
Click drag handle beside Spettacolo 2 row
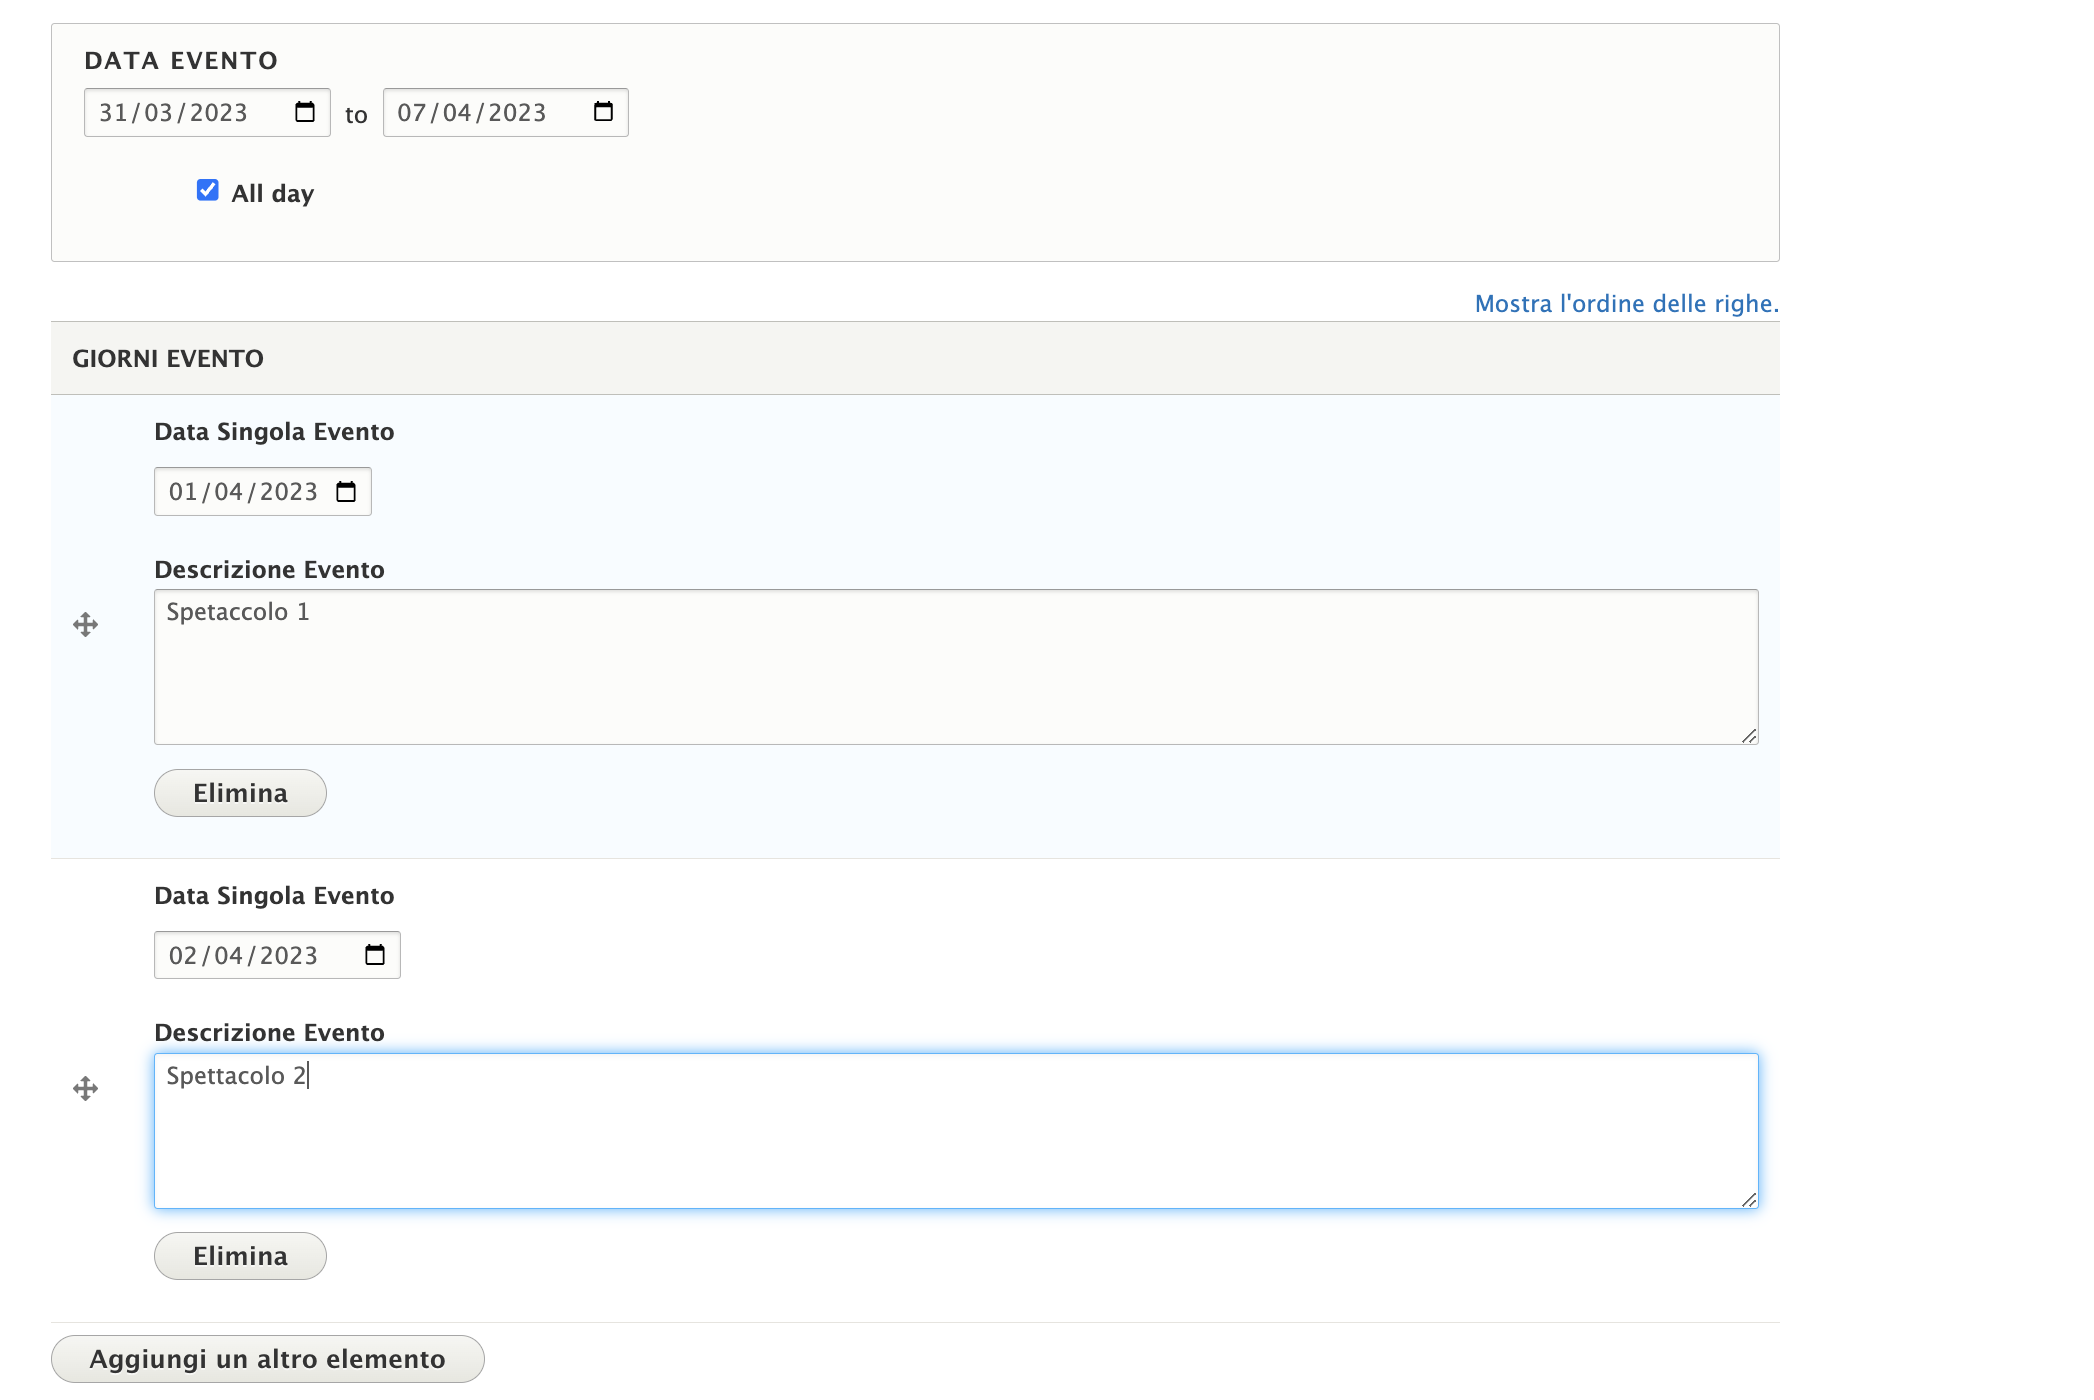point(86,1088)
